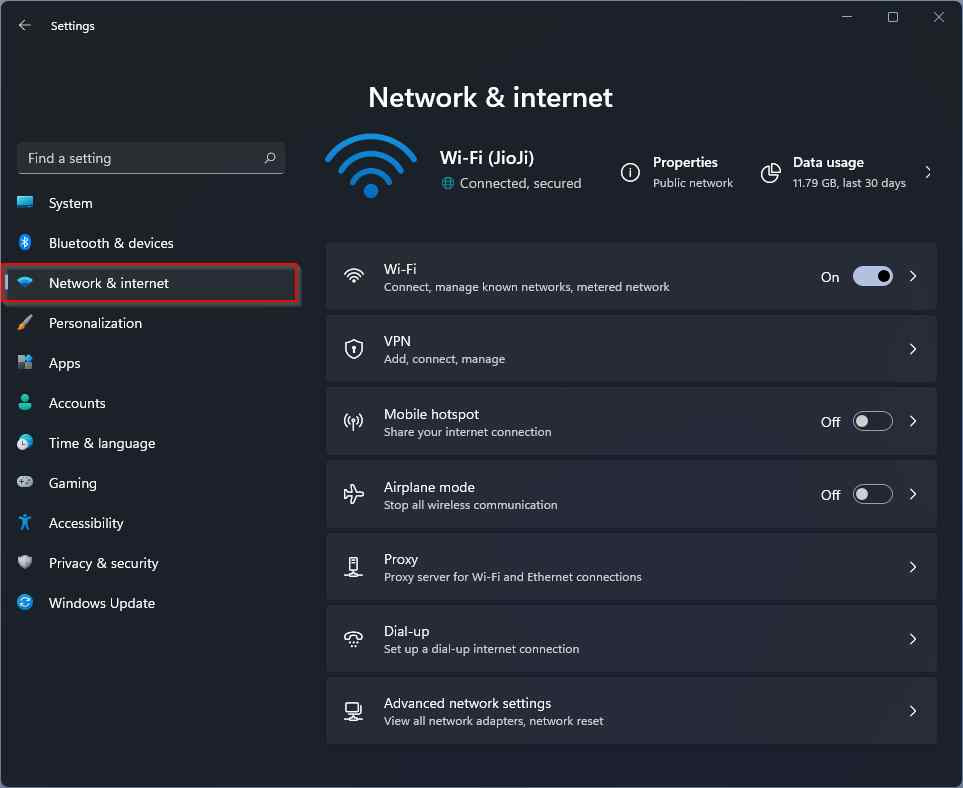Open Privacy & security from the sidebar

pos(103,563)
